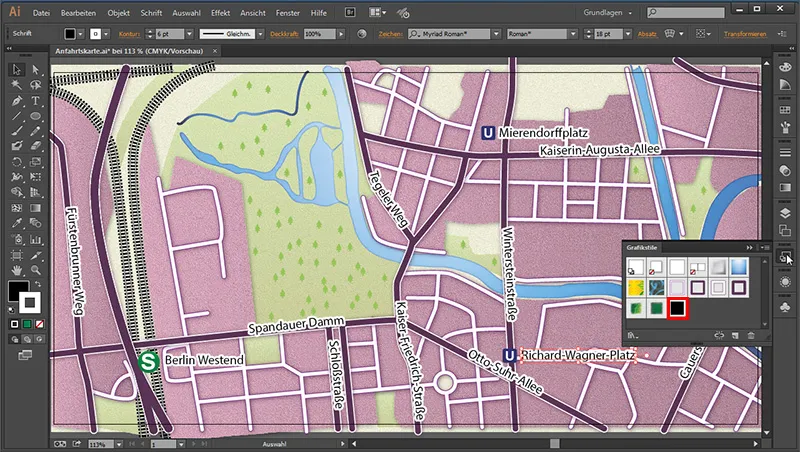Viewport: 800px width, 452px height.
Task: Change screen mode button
Action: click(25, 355)
